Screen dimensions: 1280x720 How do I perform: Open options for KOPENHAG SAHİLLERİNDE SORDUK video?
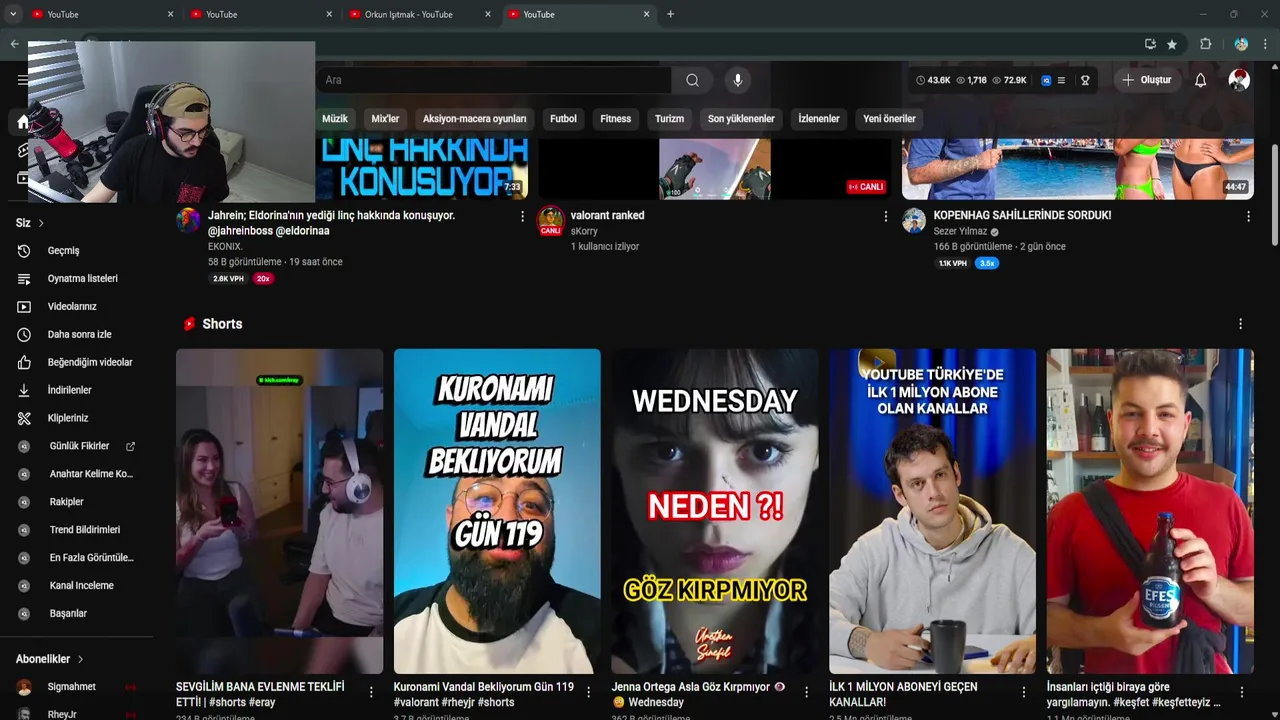[1248, 216]
